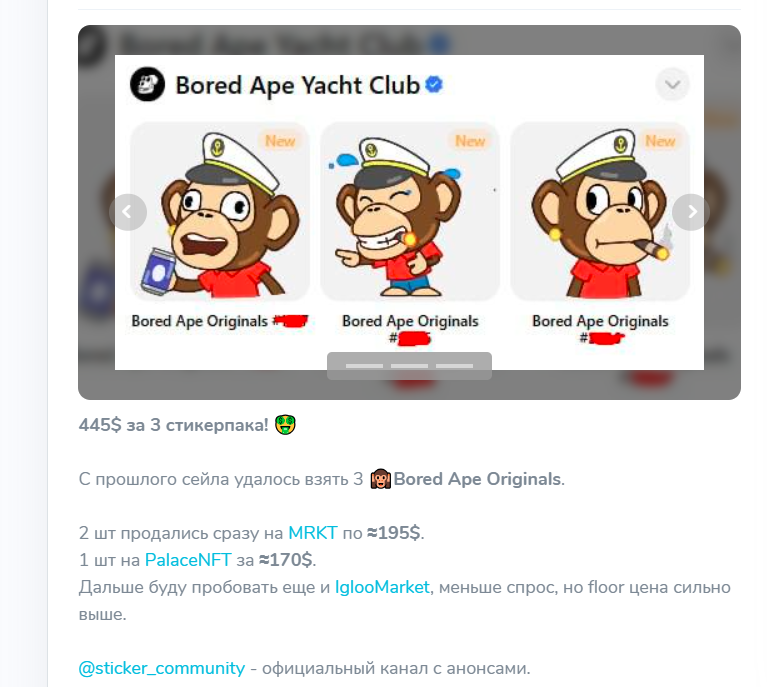767x687 pixels.
Task: Click the blue verified badge icon
Action: pyautogui.click(x=434, y=84)
